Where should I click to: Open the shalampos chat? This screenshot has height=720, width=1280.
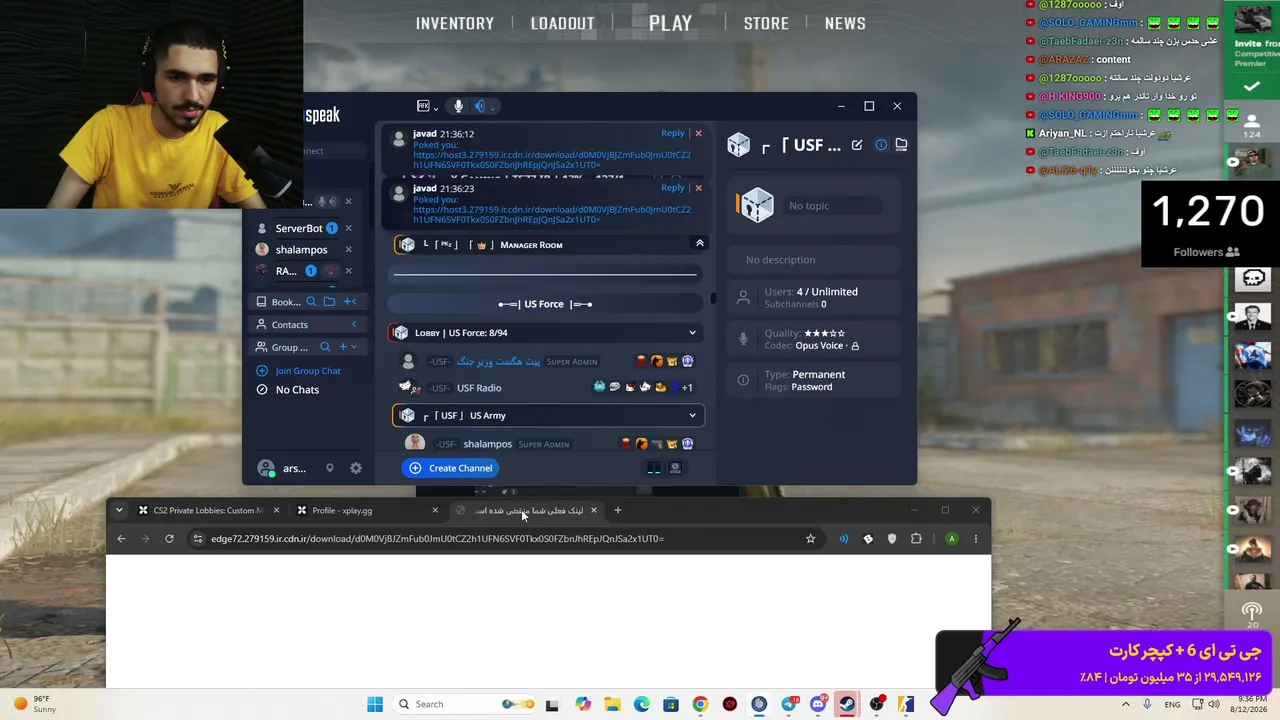tap(301, 250)
